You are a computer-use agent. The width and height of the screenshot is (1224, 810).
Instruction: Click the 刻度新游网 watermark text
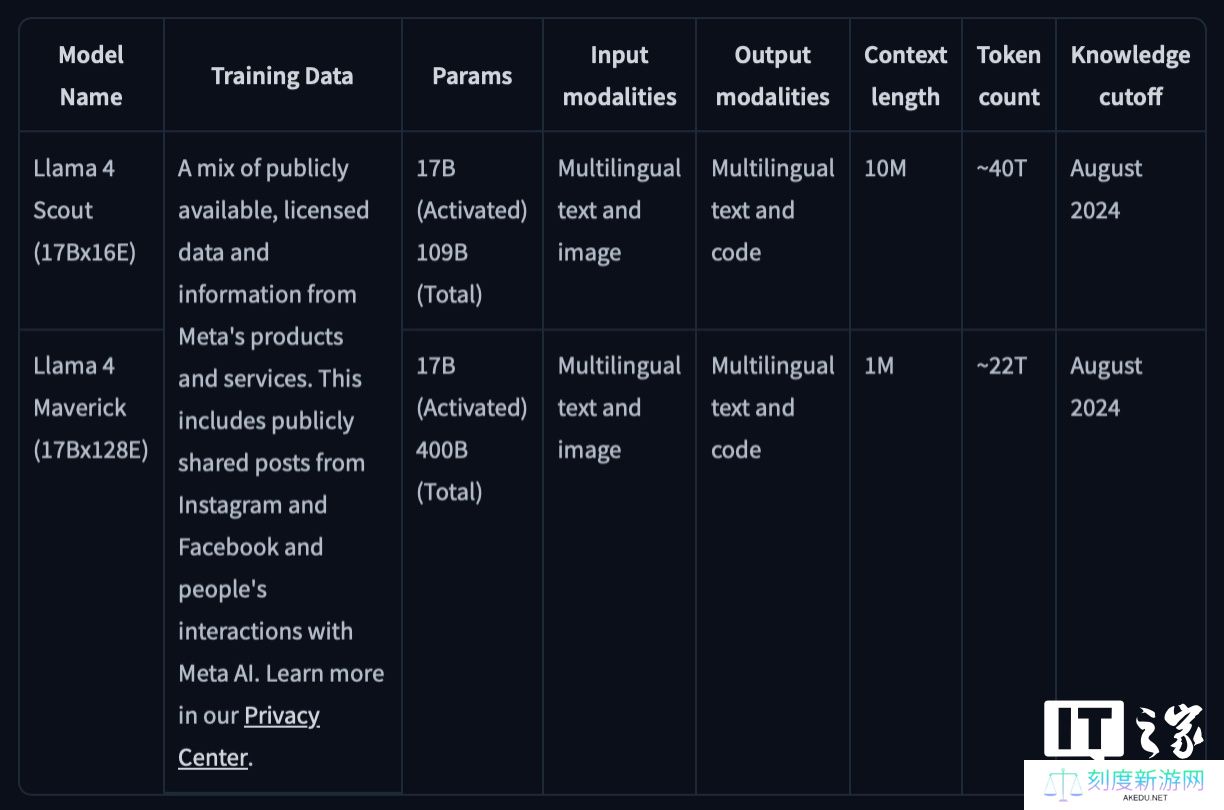1144,780
